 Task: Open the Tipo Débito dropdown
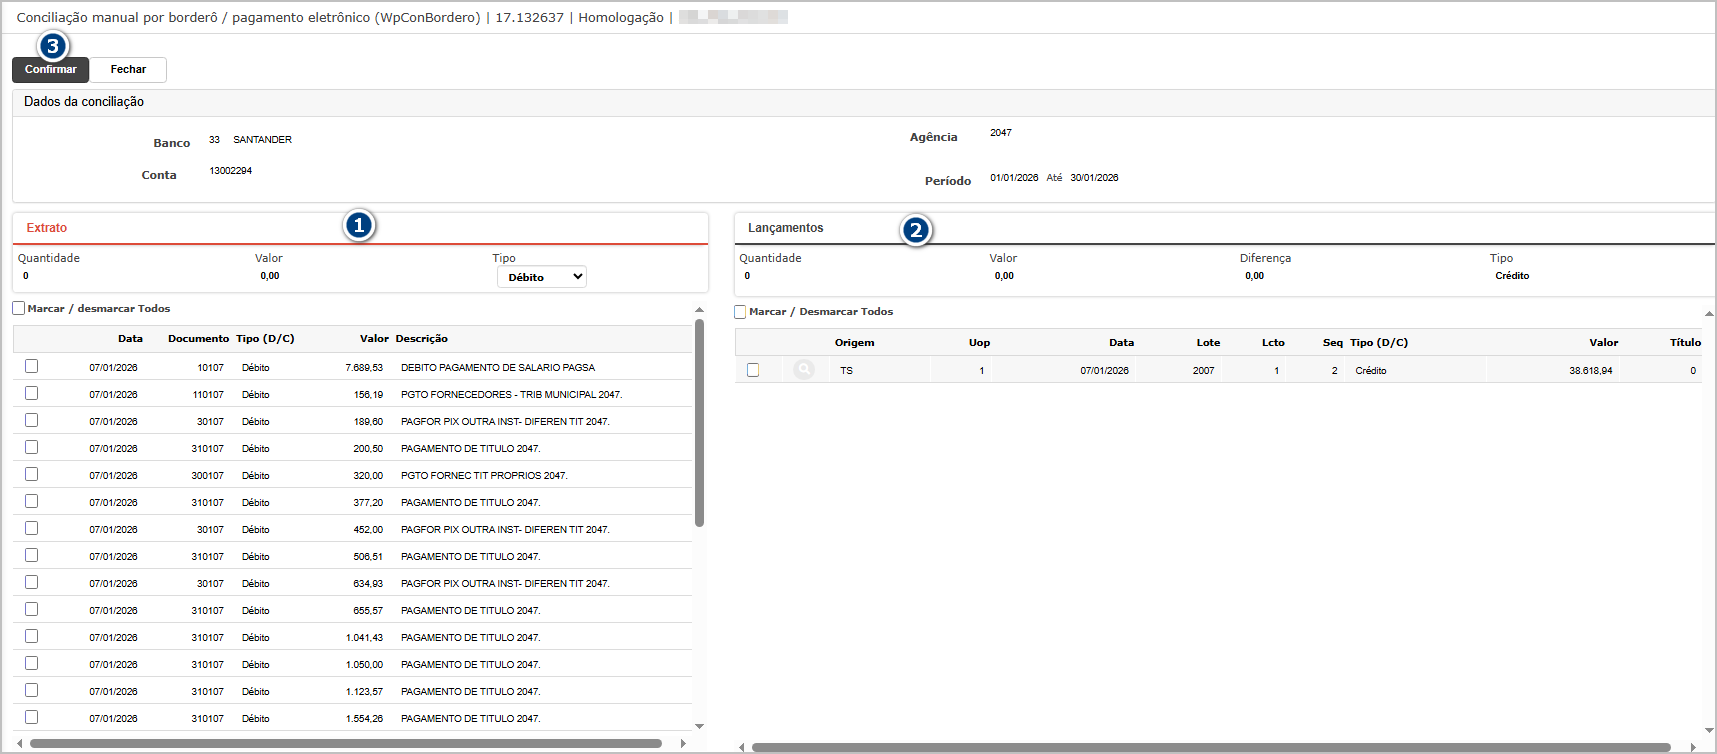point(541,277)
